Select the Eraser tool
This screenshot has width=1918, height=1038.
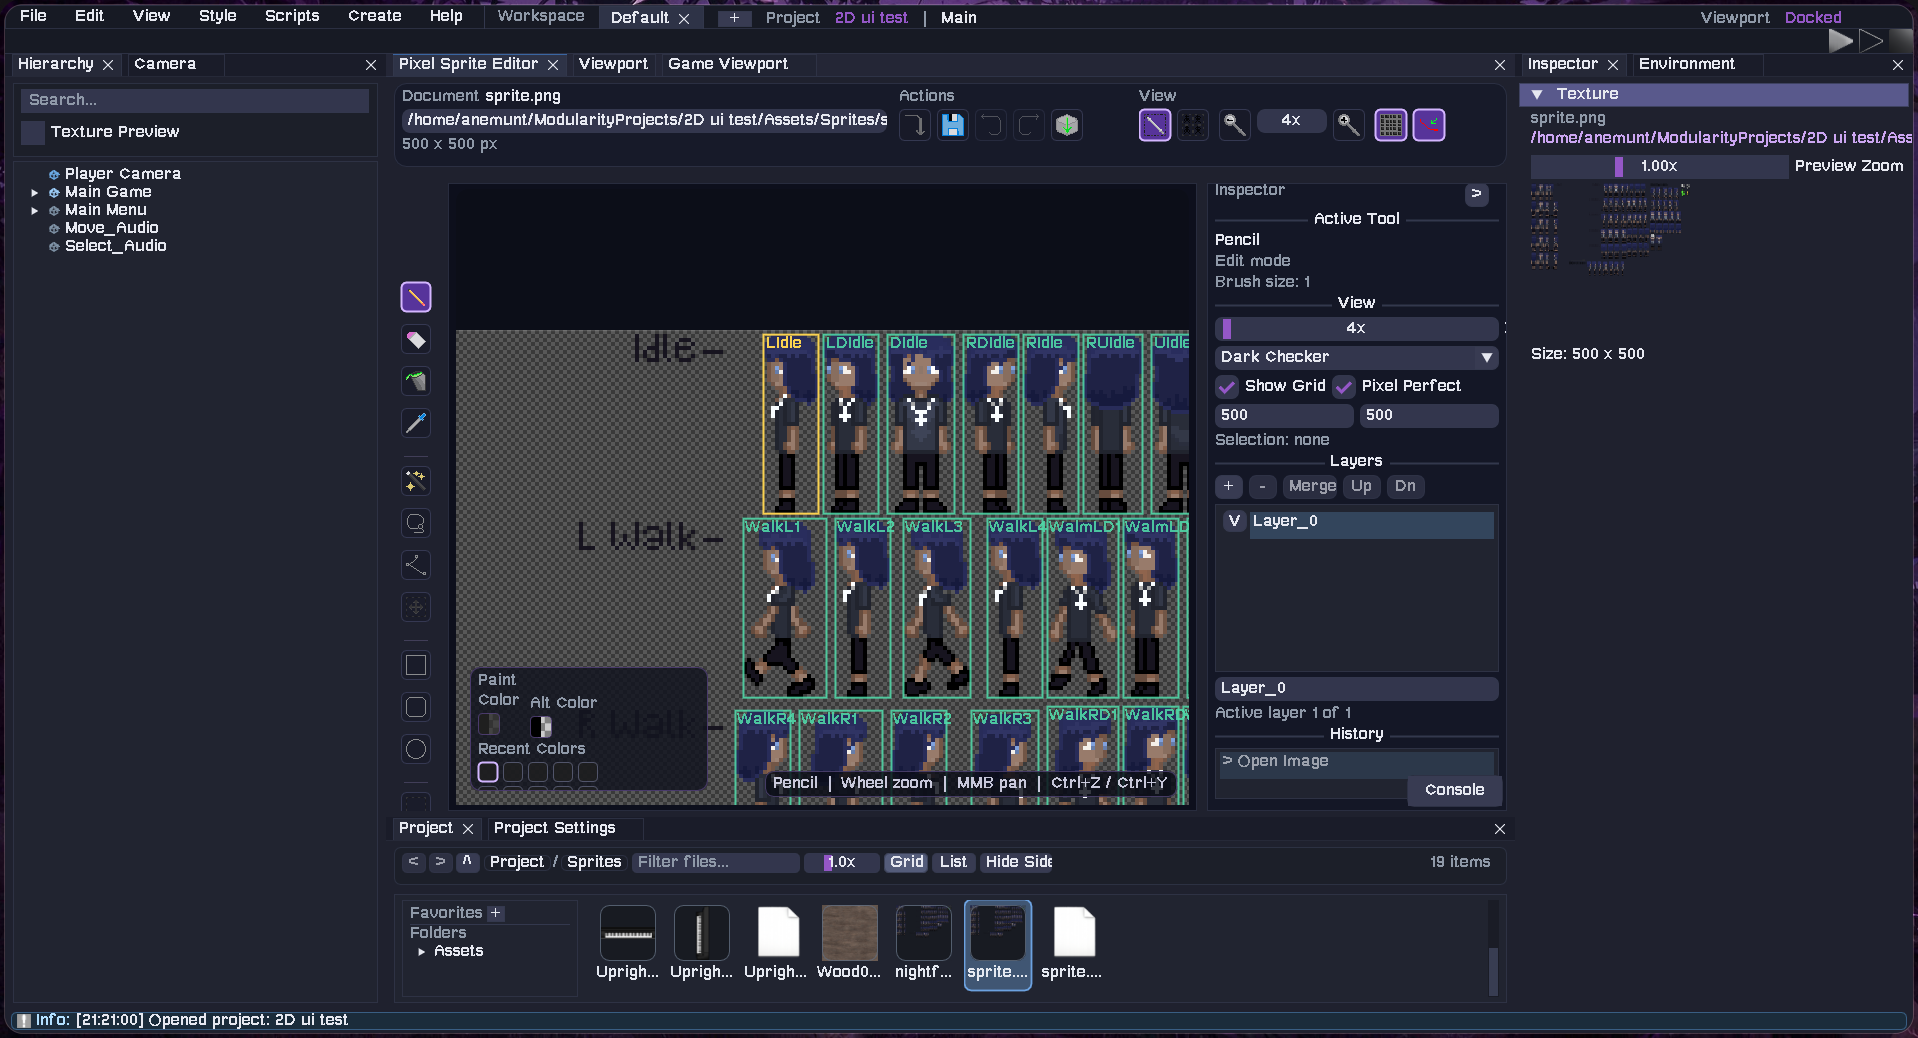pyautogui.click(x=416, y=340)
